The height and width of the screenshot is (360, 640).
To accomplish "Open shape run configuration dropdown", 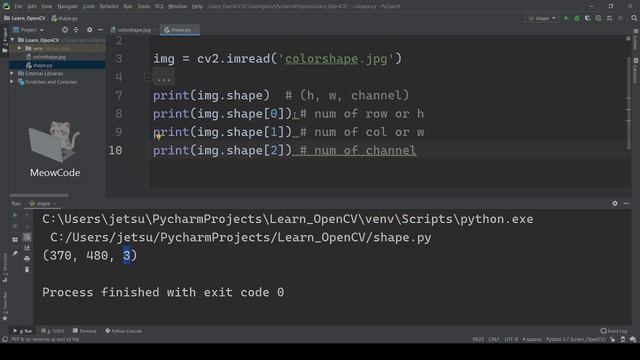I will 542,18.
